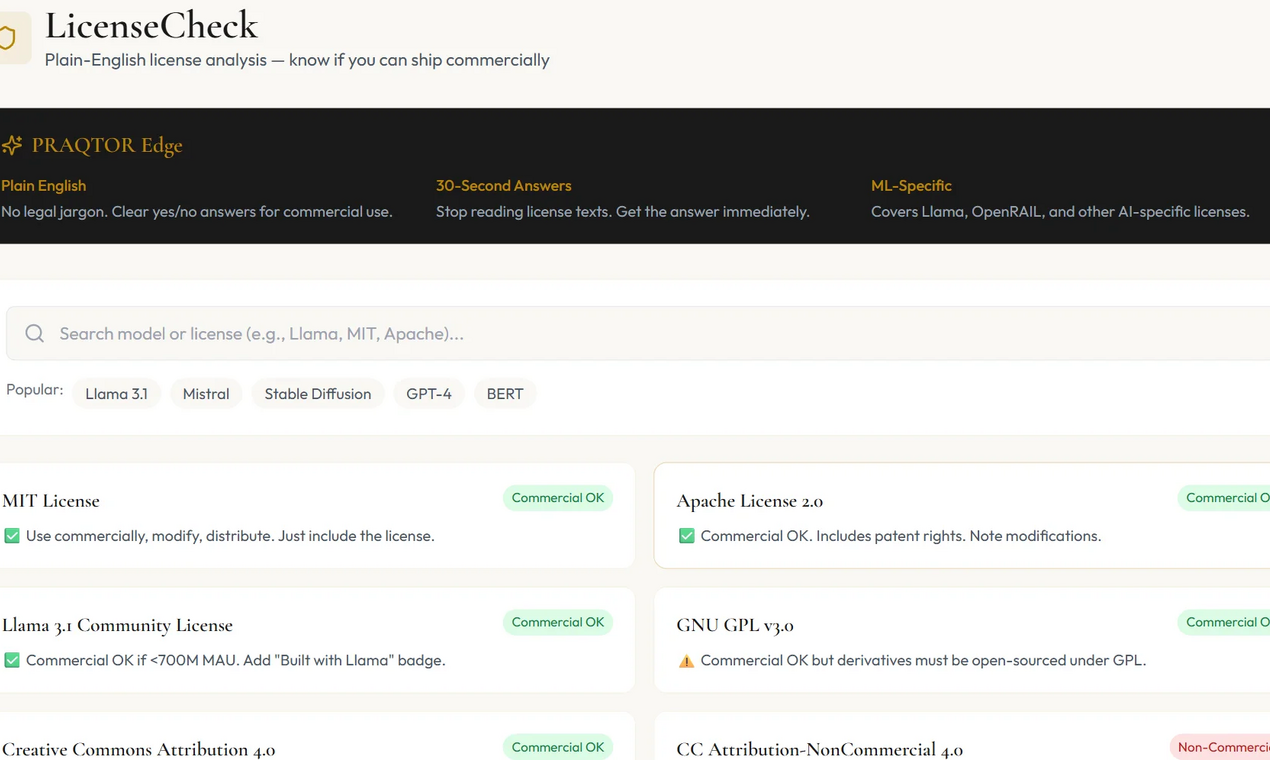Screen dimensions: 1270x760
Task: Select the Mistral popular chip
Action: (206, 393)
